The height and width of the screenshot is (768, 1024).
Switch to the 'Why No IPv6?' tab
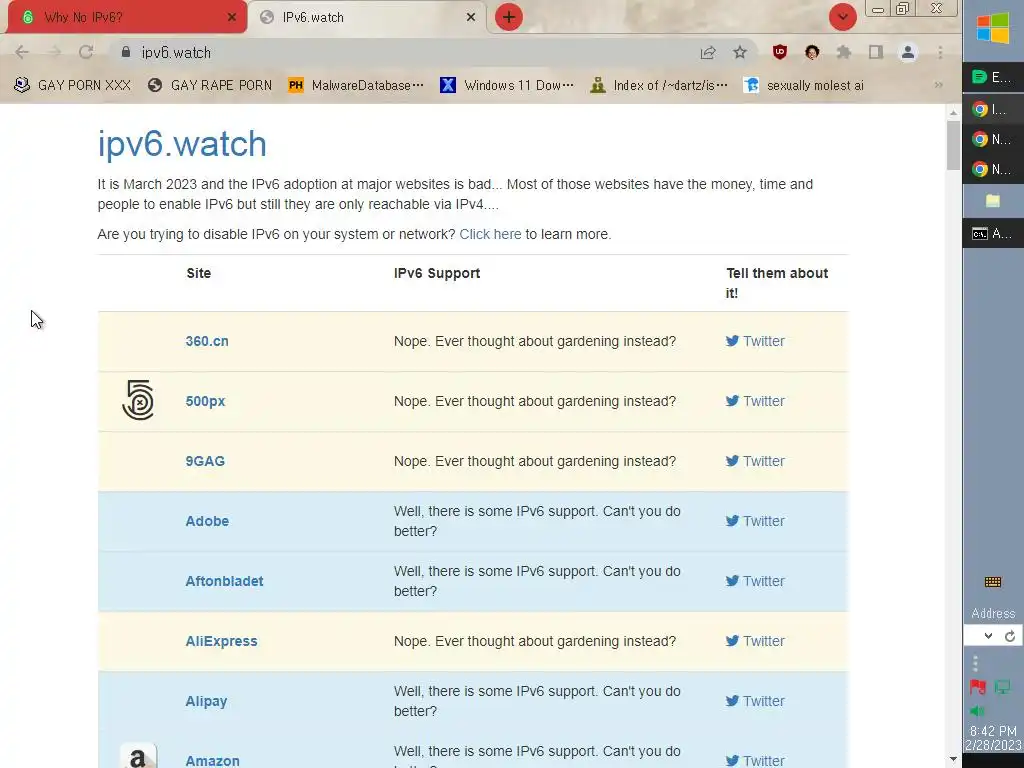click(124, 17)
